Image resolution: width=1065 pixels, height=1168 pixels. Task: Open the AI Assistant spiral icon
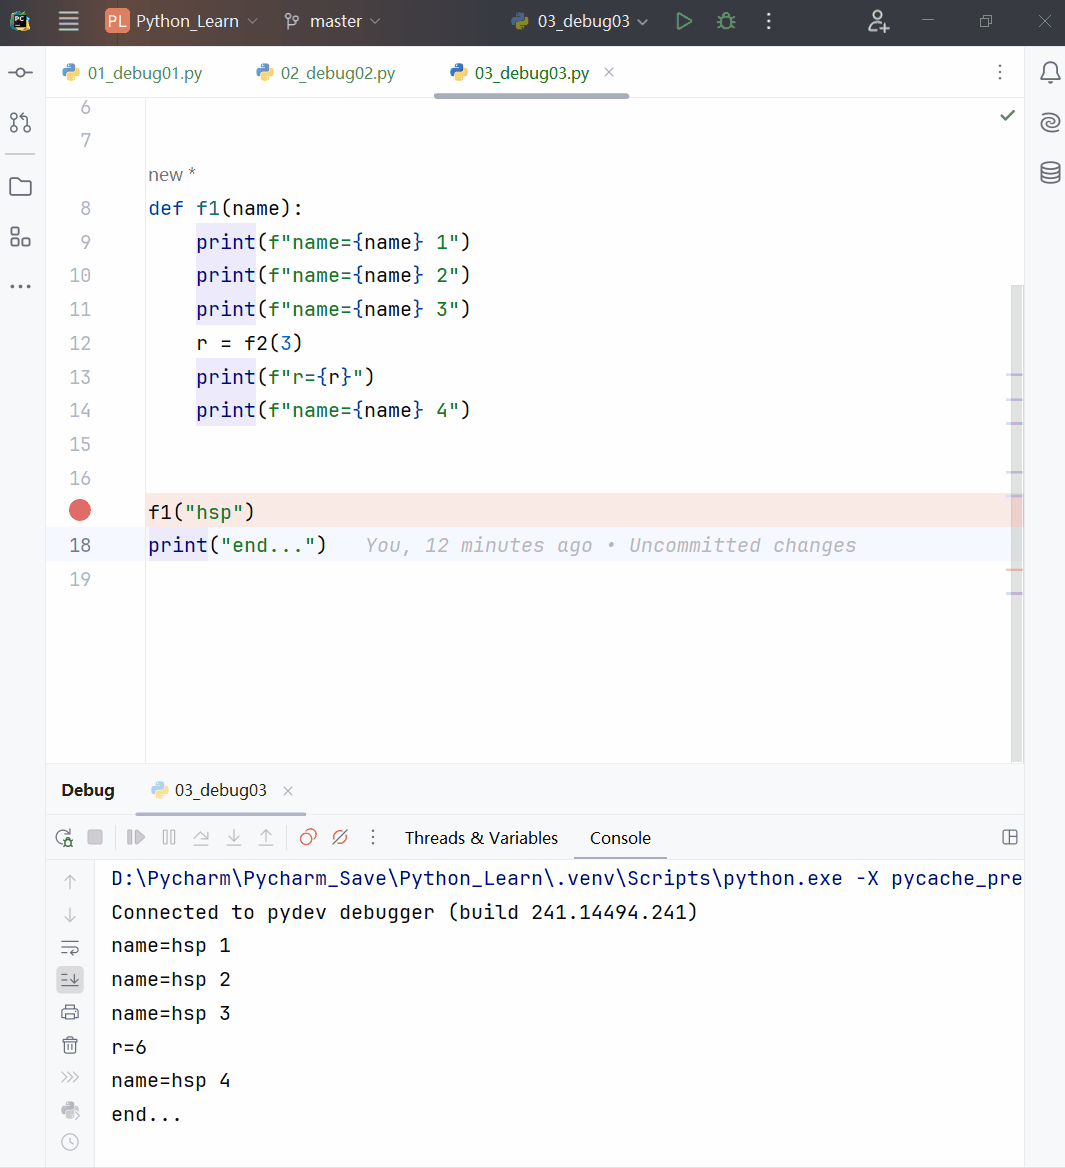click(1050, 122)
